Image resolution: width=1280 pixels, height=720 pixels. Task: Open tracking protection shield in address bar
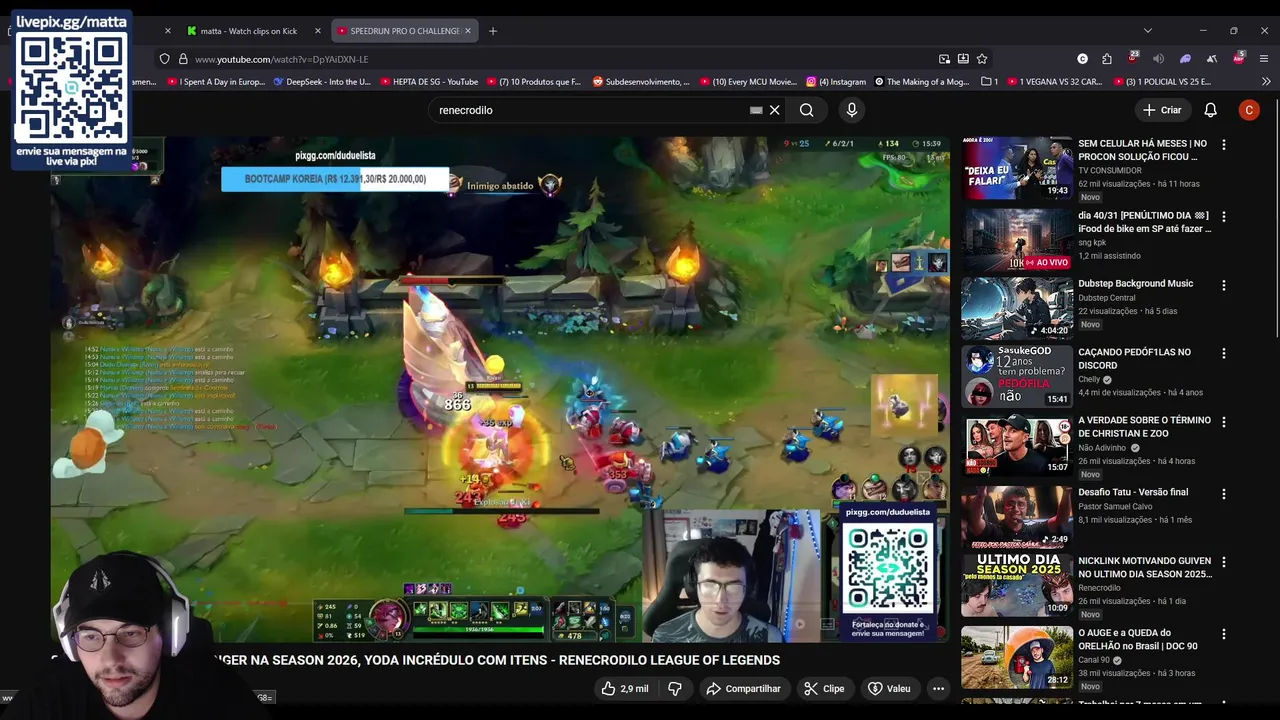(x=165, y=59)
